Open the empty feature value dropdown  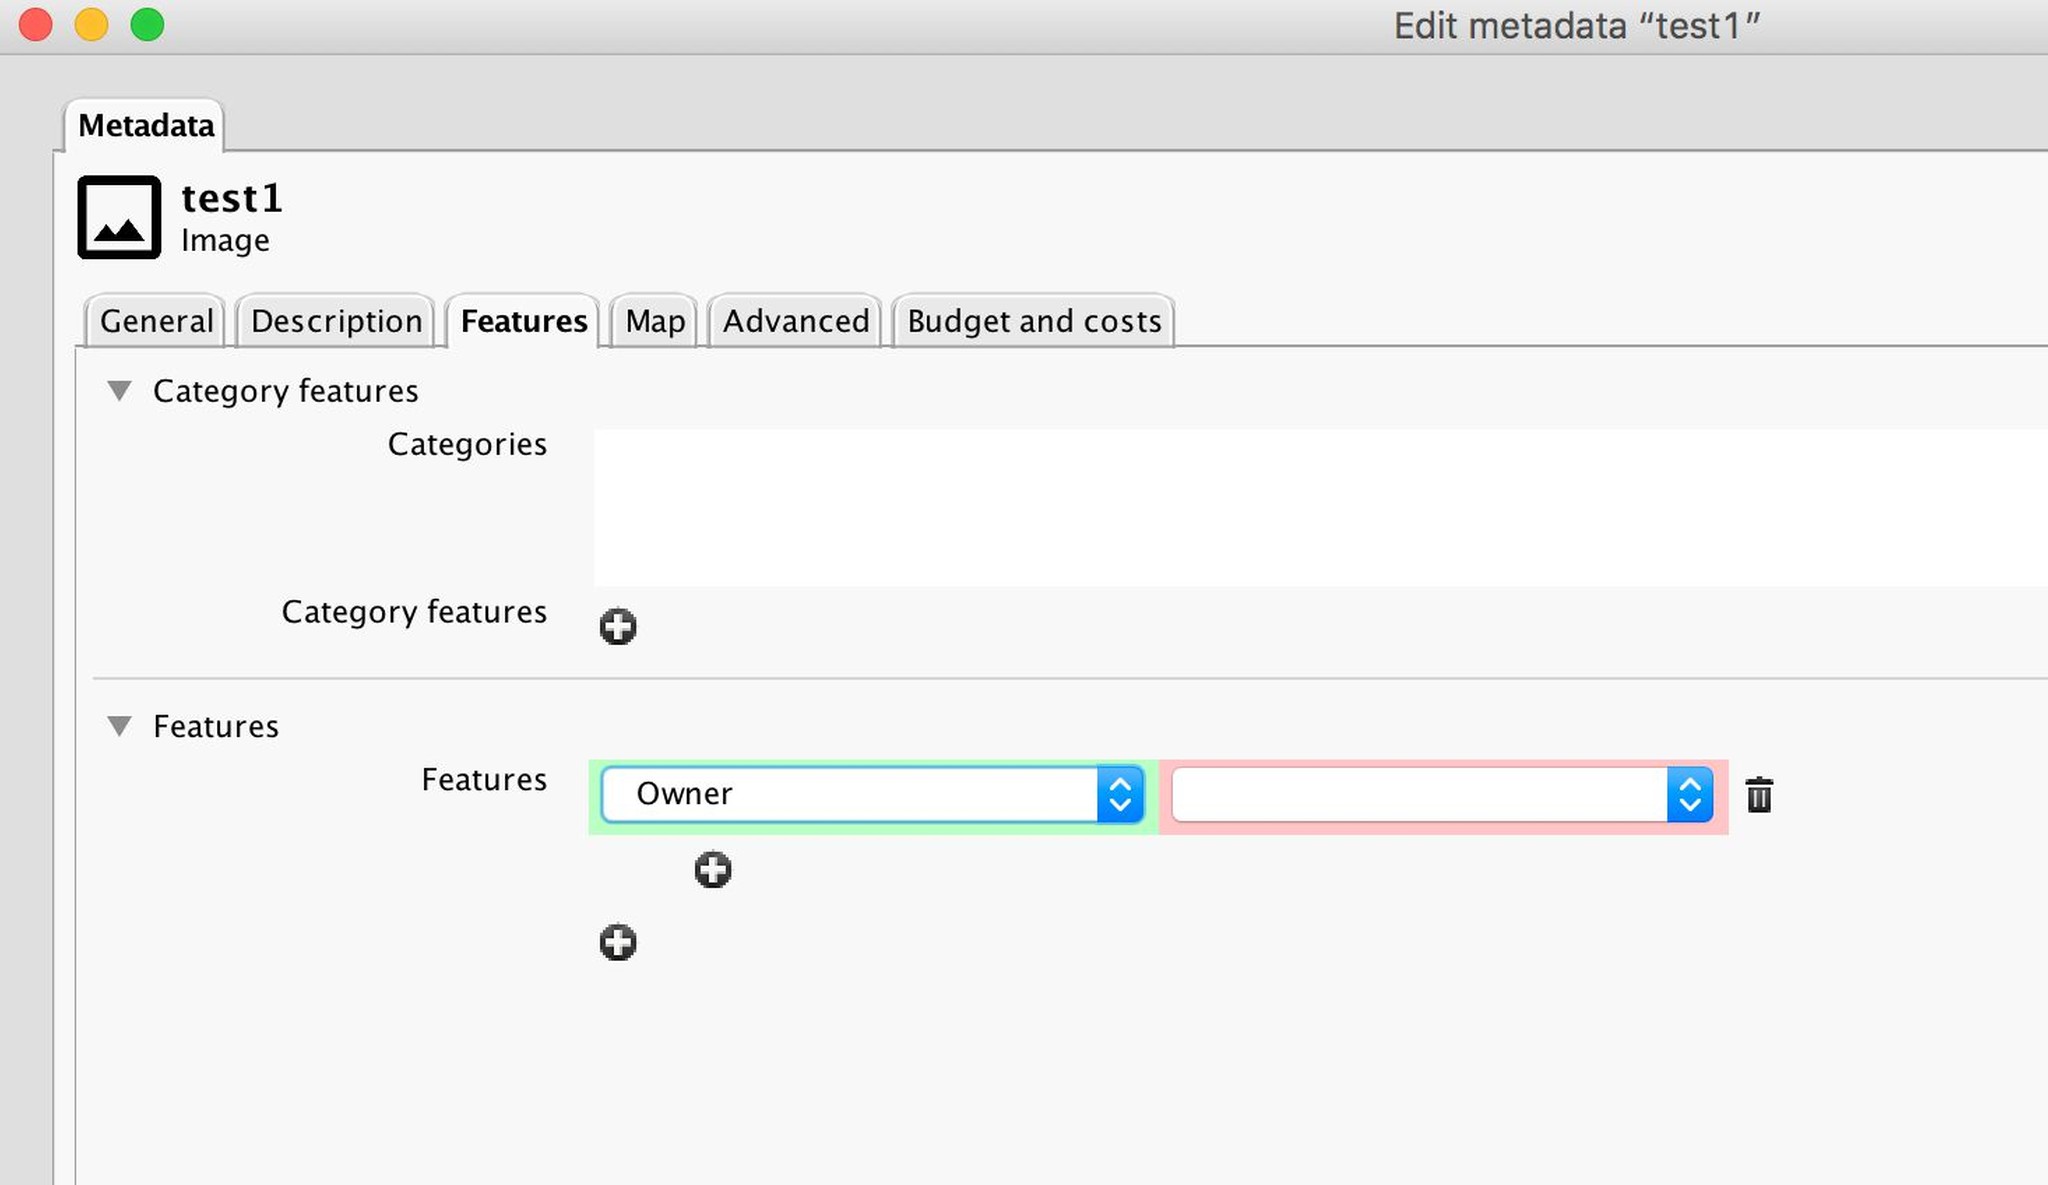[1441, 795]
